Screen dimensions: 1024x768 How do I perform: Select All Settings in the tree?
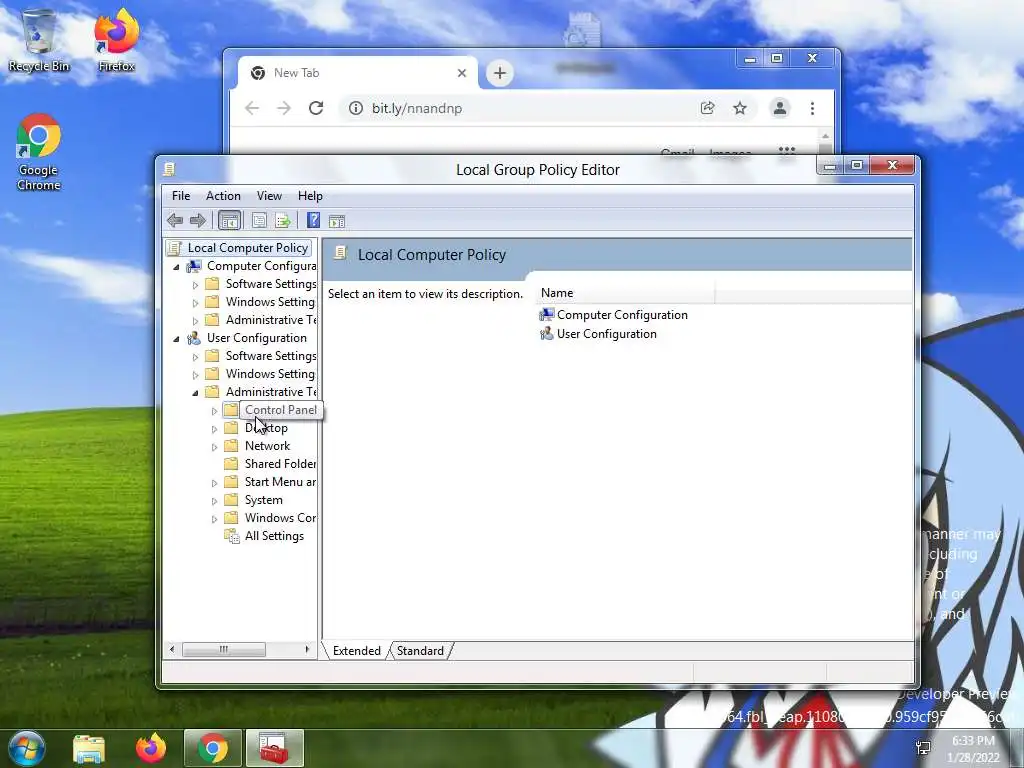click(x=264, y=536)
